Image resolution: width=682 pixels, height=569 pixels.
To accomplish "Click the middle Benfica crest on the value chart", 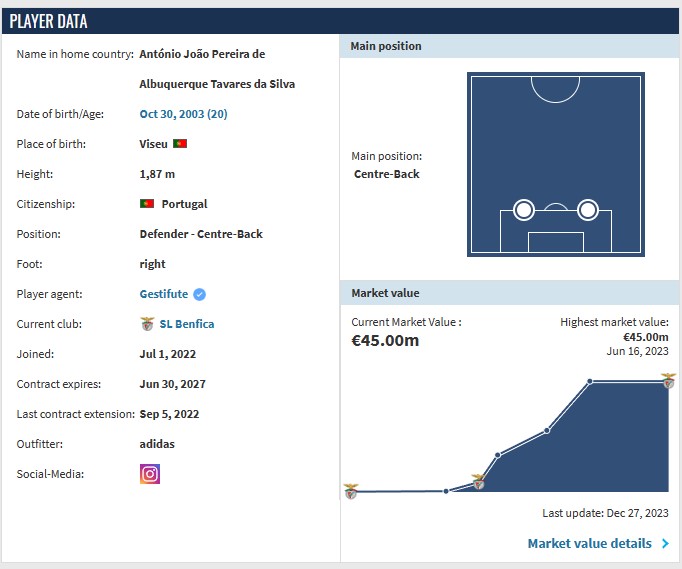I will point(478,481).
